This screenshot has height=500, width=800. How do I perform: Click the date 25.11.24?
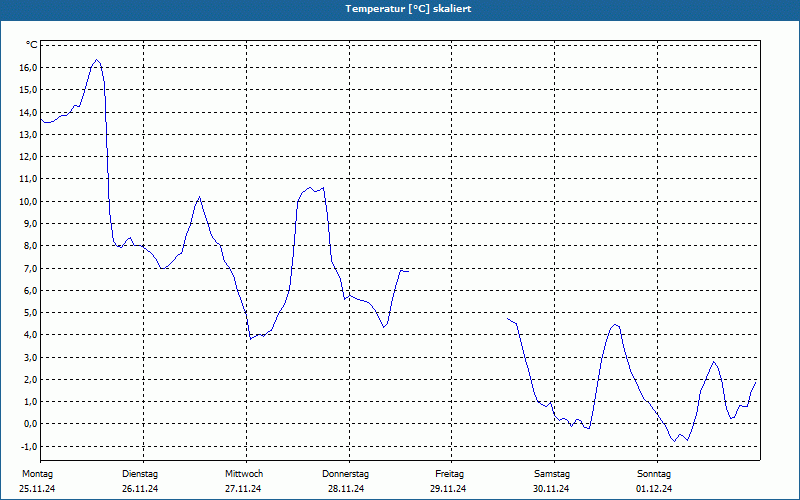[37, 489]
